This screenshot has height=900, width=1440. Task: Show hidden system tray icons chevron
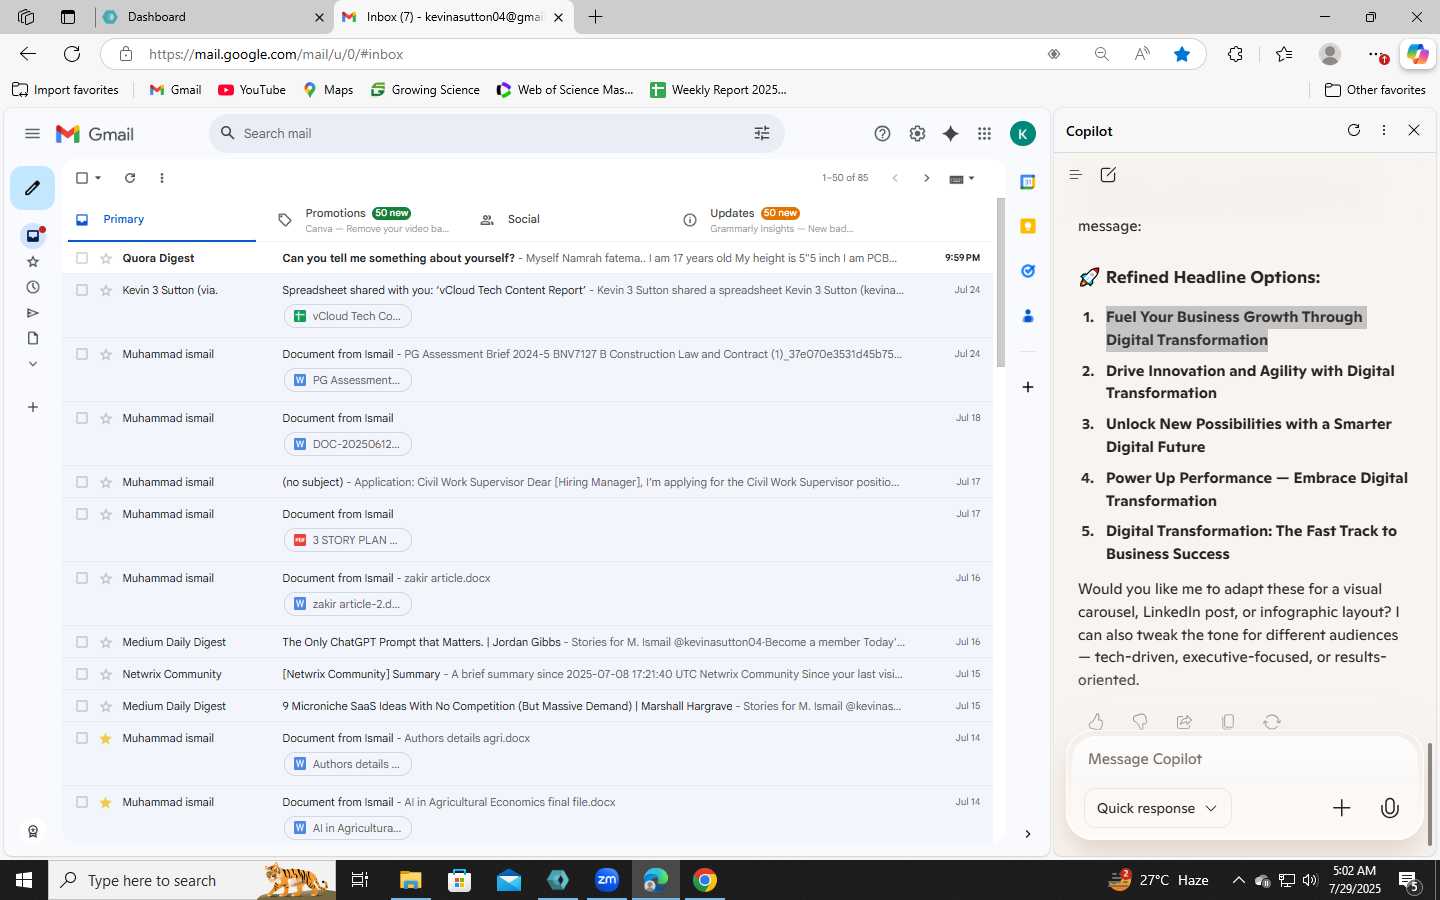point(1238,880)
